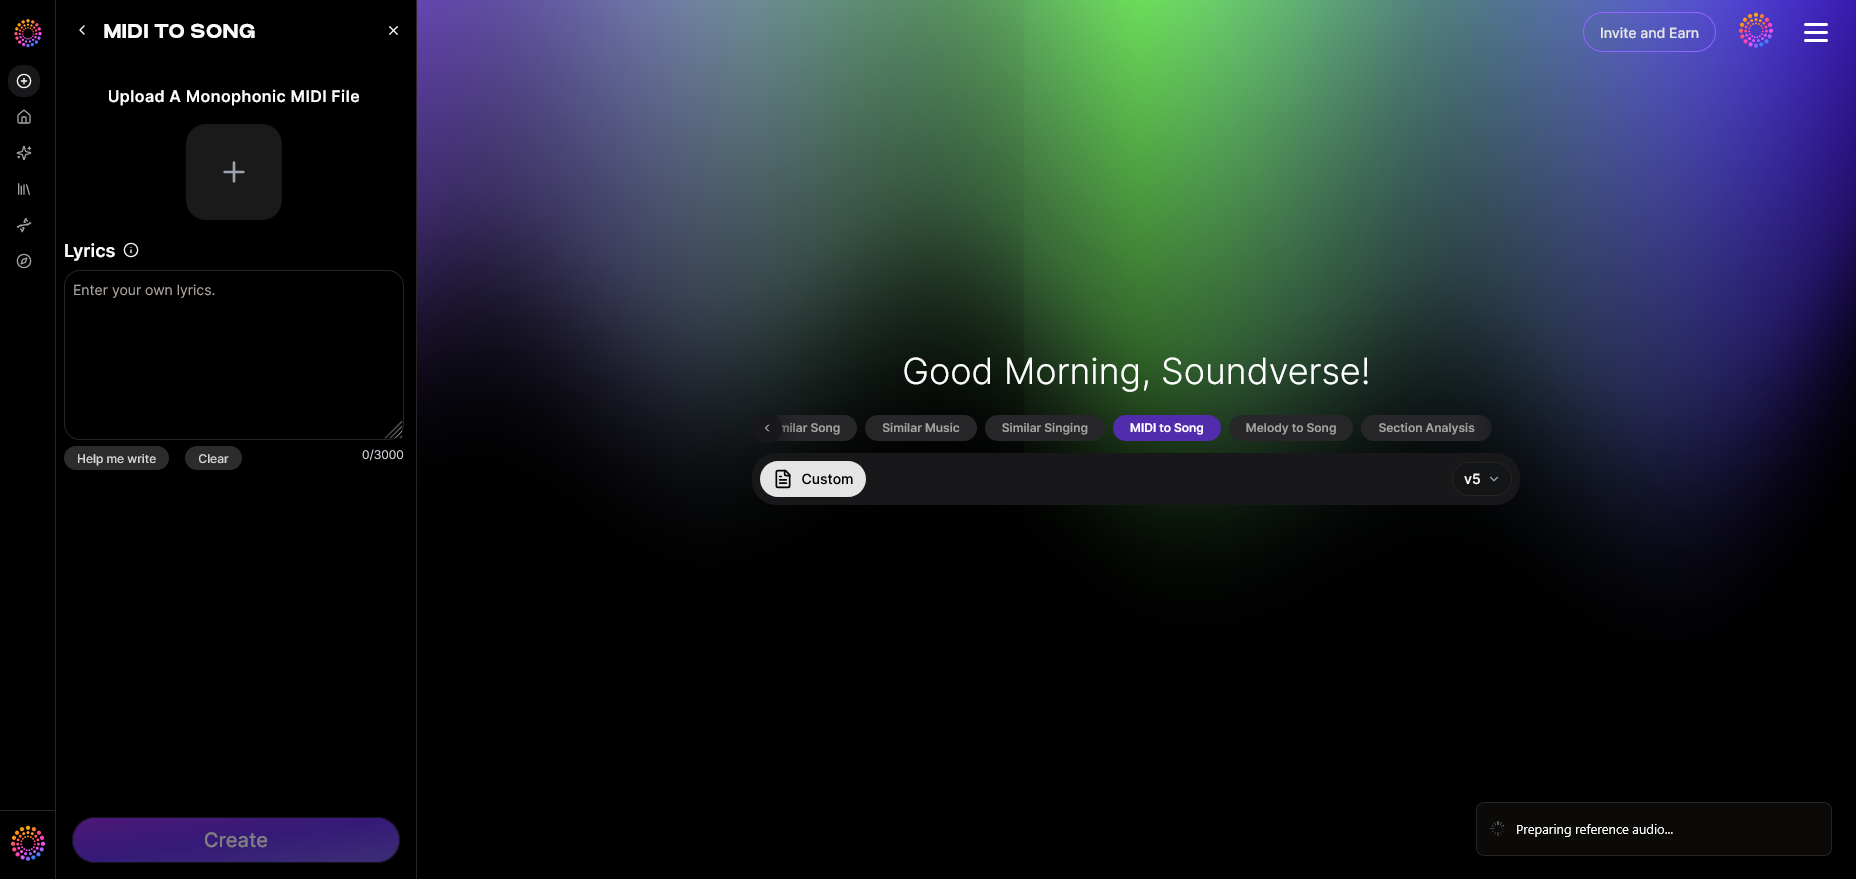Open the v5 model version dropdown
The width and height of the screenshot is (1856, 879).
pos(1481,479)
